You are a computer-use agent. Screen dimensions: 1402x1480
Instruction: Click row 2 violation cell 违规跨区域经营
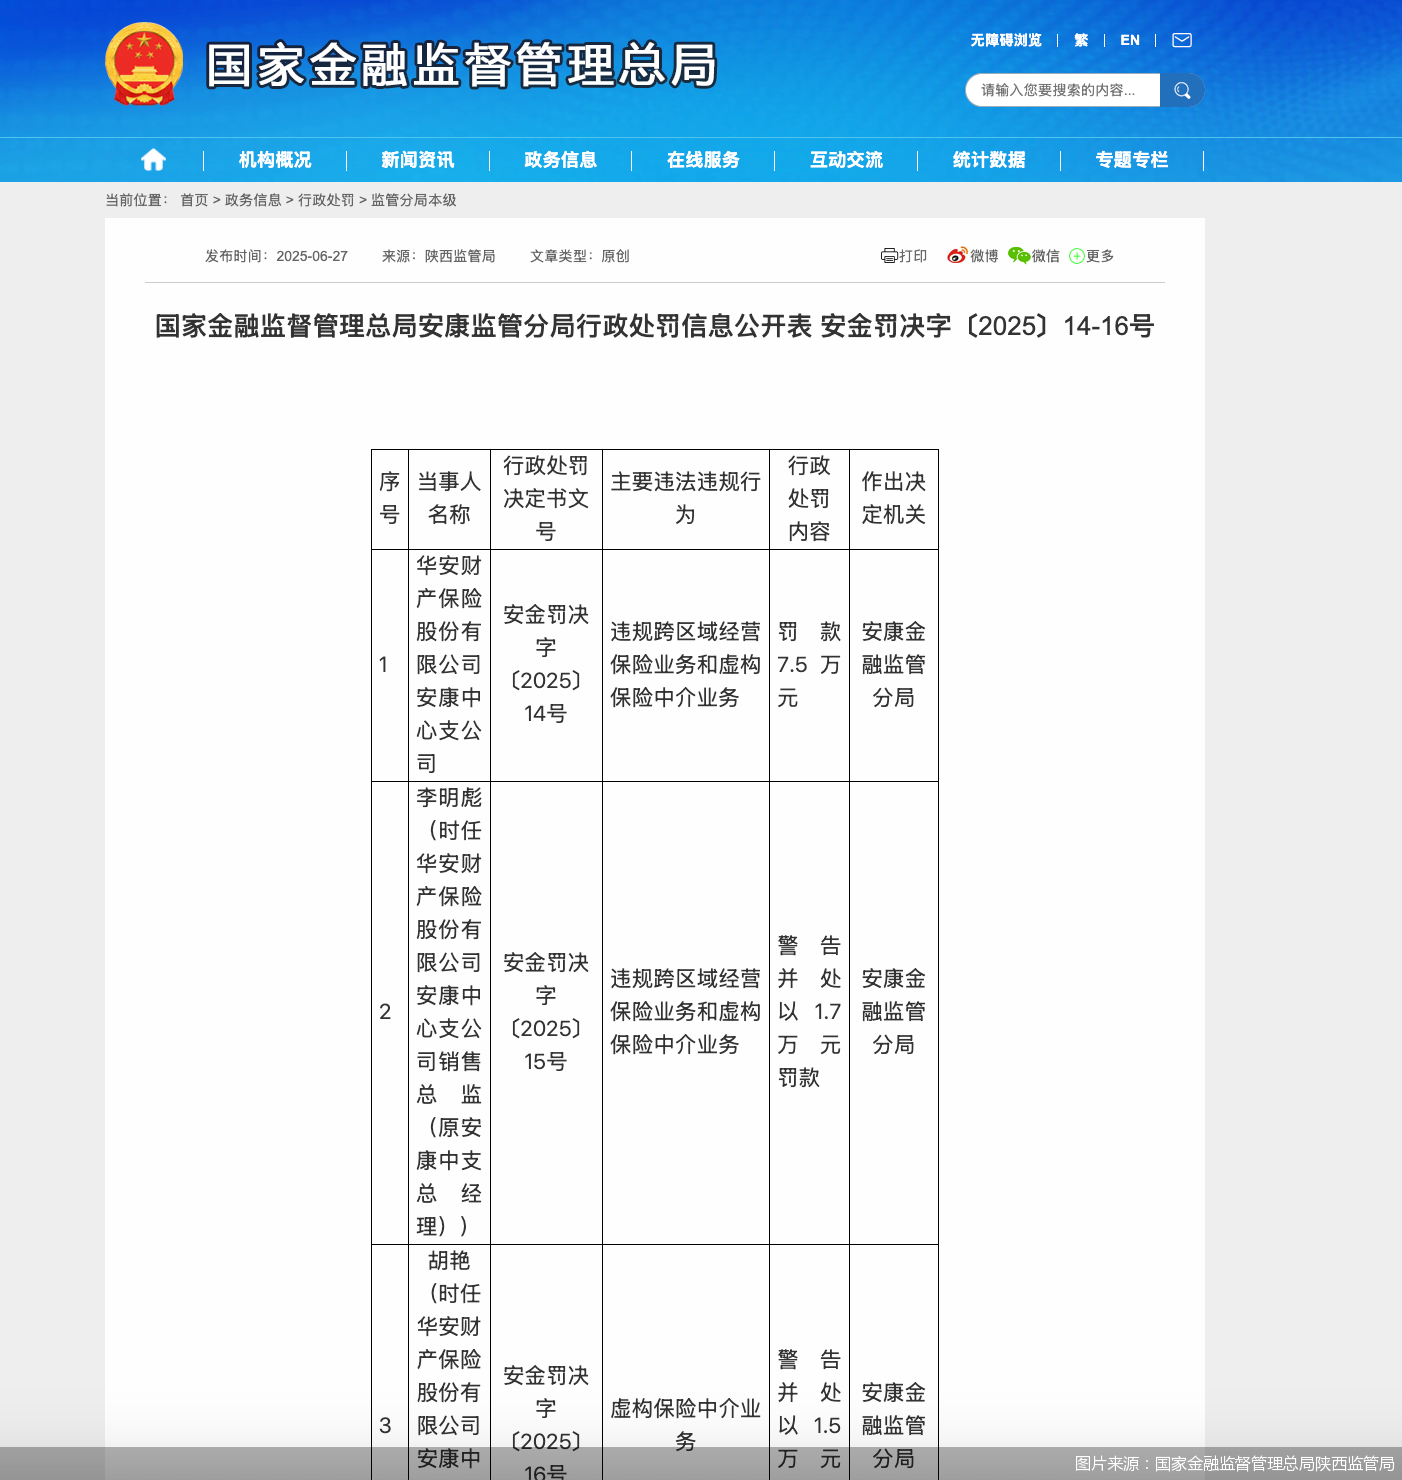coord(685,1012)
